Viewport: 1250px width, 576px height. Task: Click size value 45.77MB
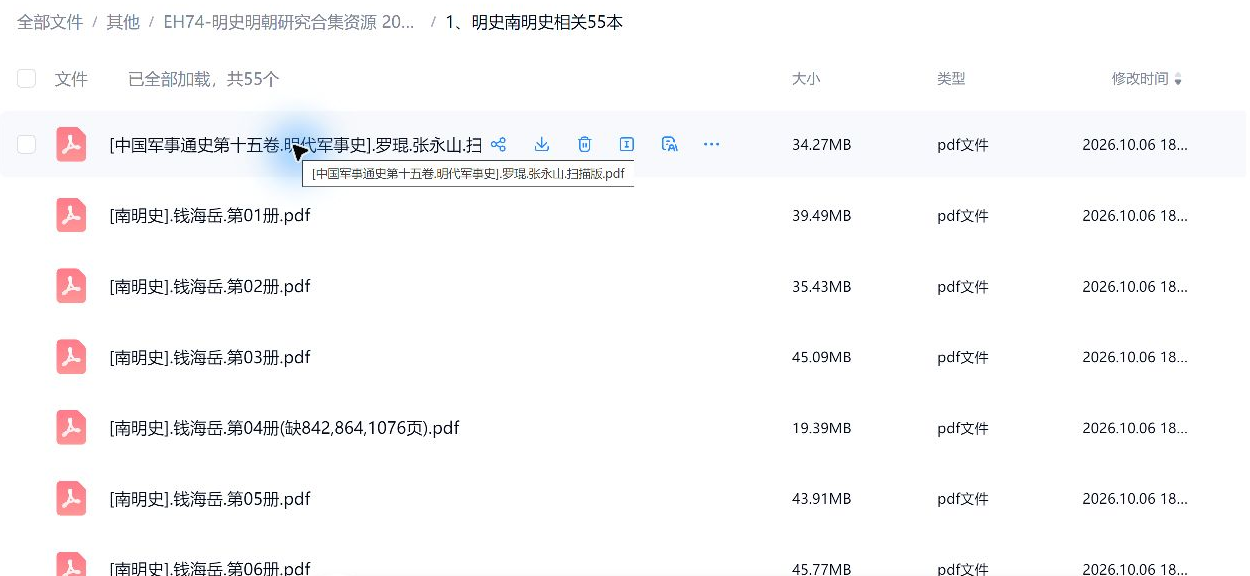coord(822,568)
